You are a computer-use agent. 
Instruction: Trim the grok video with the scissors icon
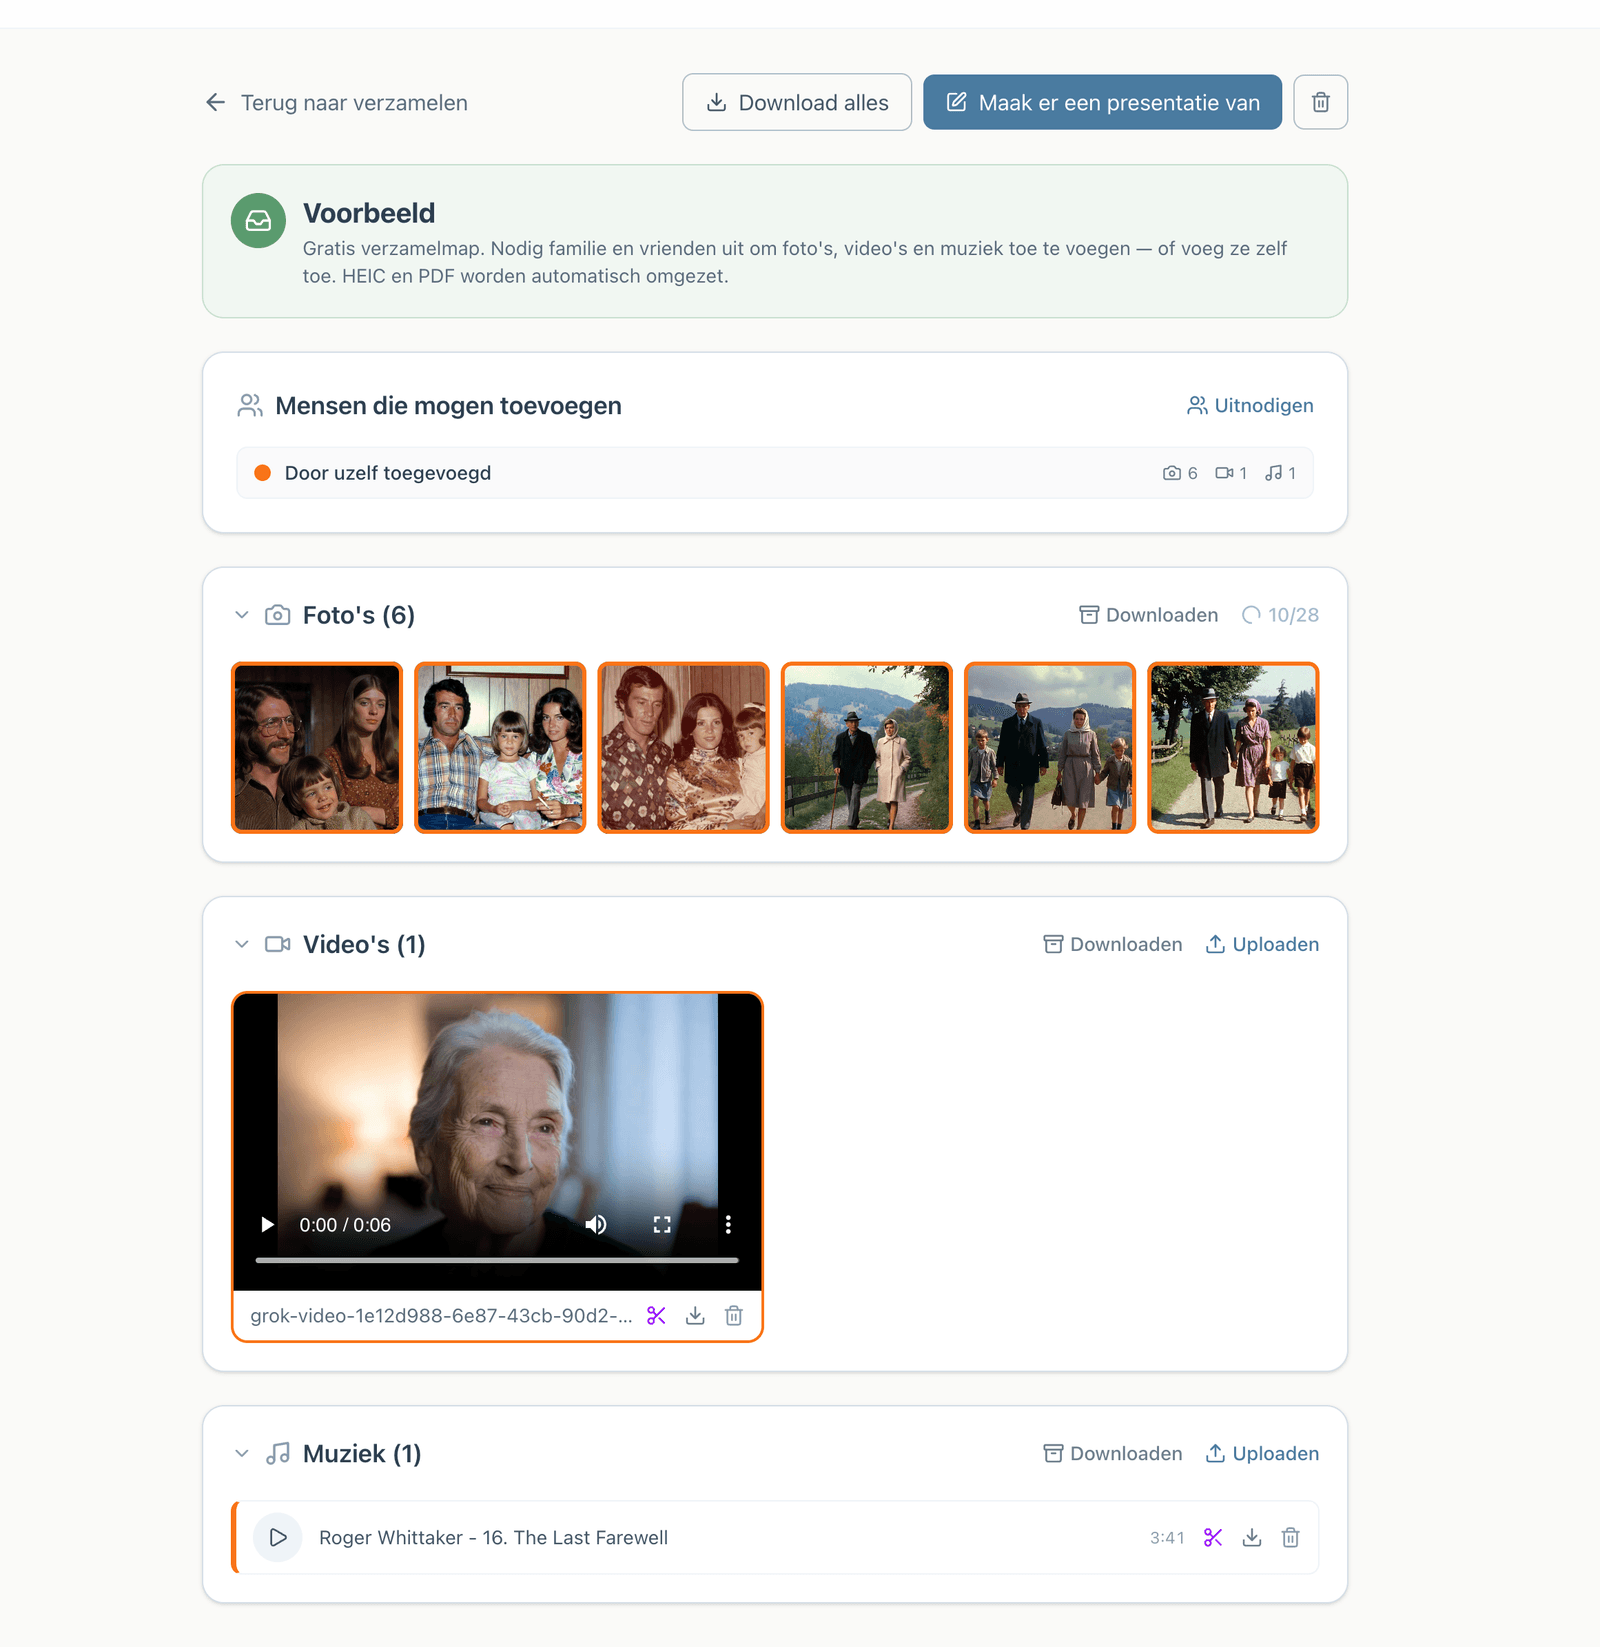click(656, 1316)
